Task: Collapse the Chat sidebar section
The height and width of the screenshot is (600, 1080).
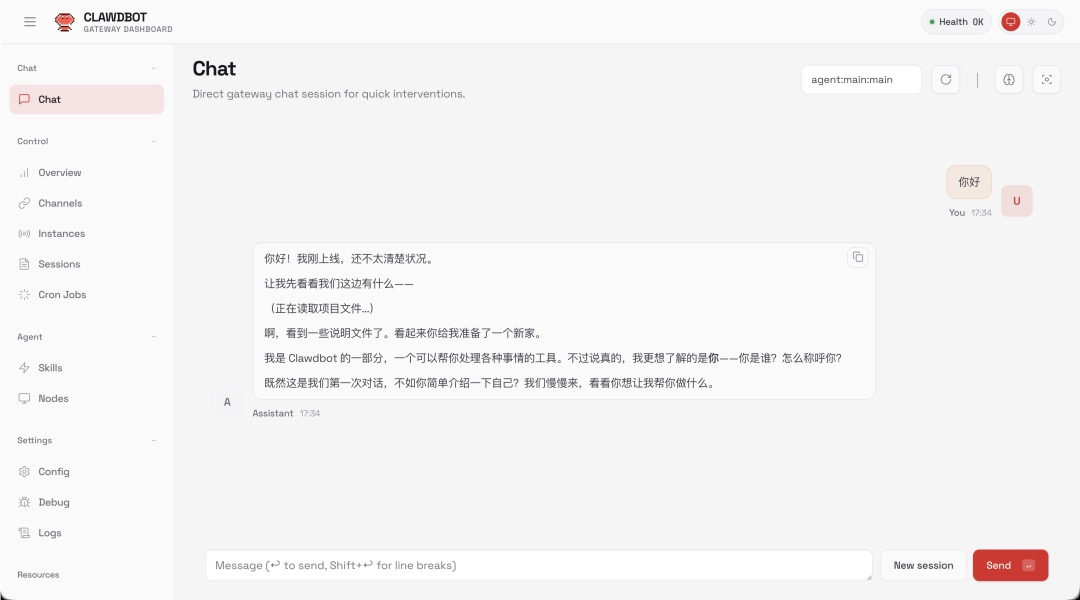Action: click(x=153, y=68)
